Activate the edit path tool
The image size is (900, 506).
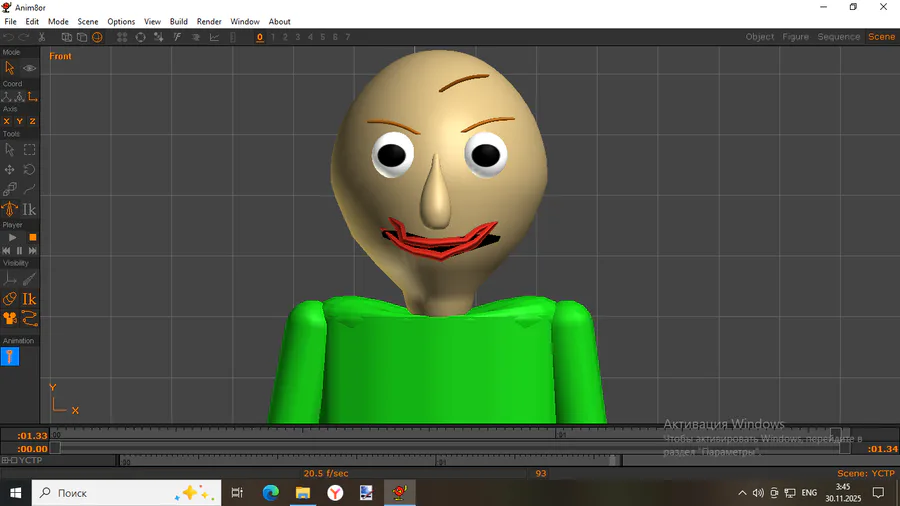coord(29,189)
